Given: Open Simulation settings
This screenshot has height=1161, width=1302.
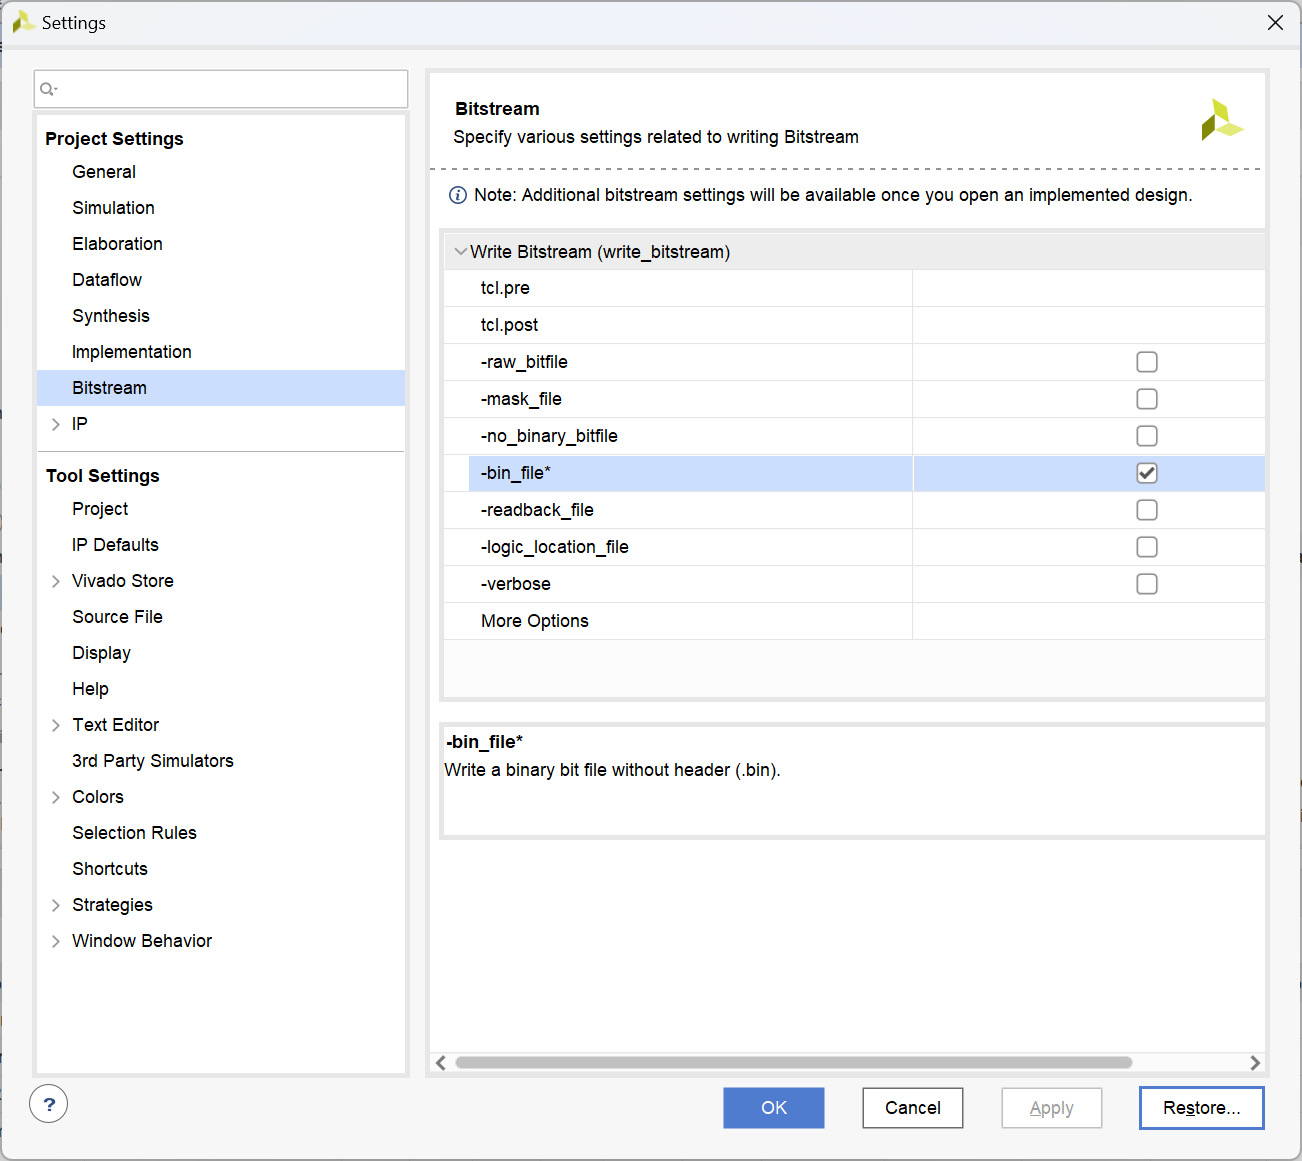Looking at the screenshot, I should (113, 208).
